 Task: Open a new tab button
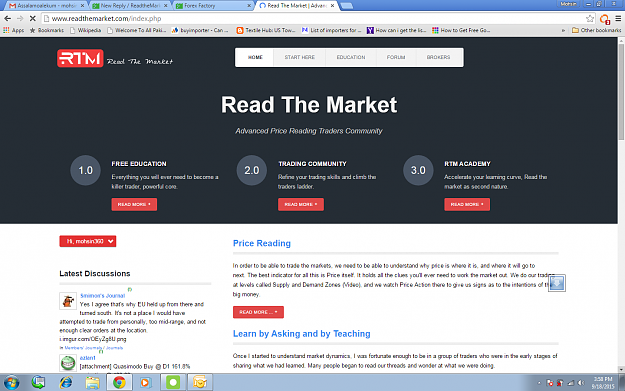coord(346,6)
